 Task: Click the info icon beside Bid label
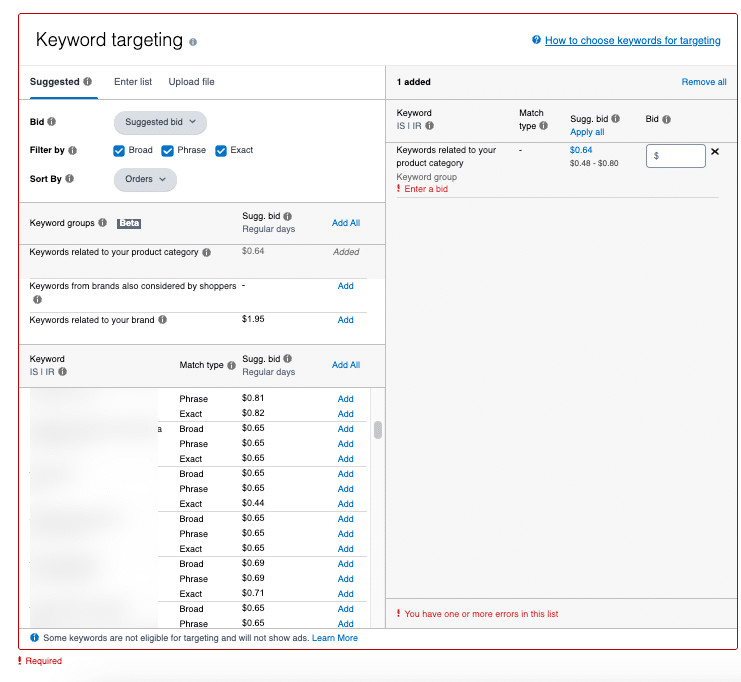(51, 122)
